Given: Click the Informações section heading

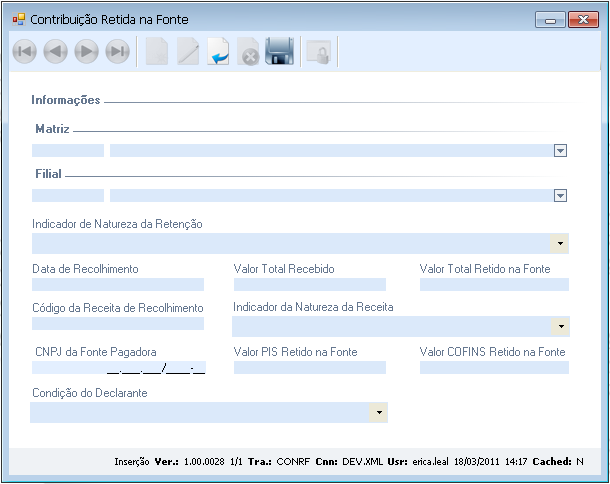Looking at the screenshot, I should coord(66,100).
